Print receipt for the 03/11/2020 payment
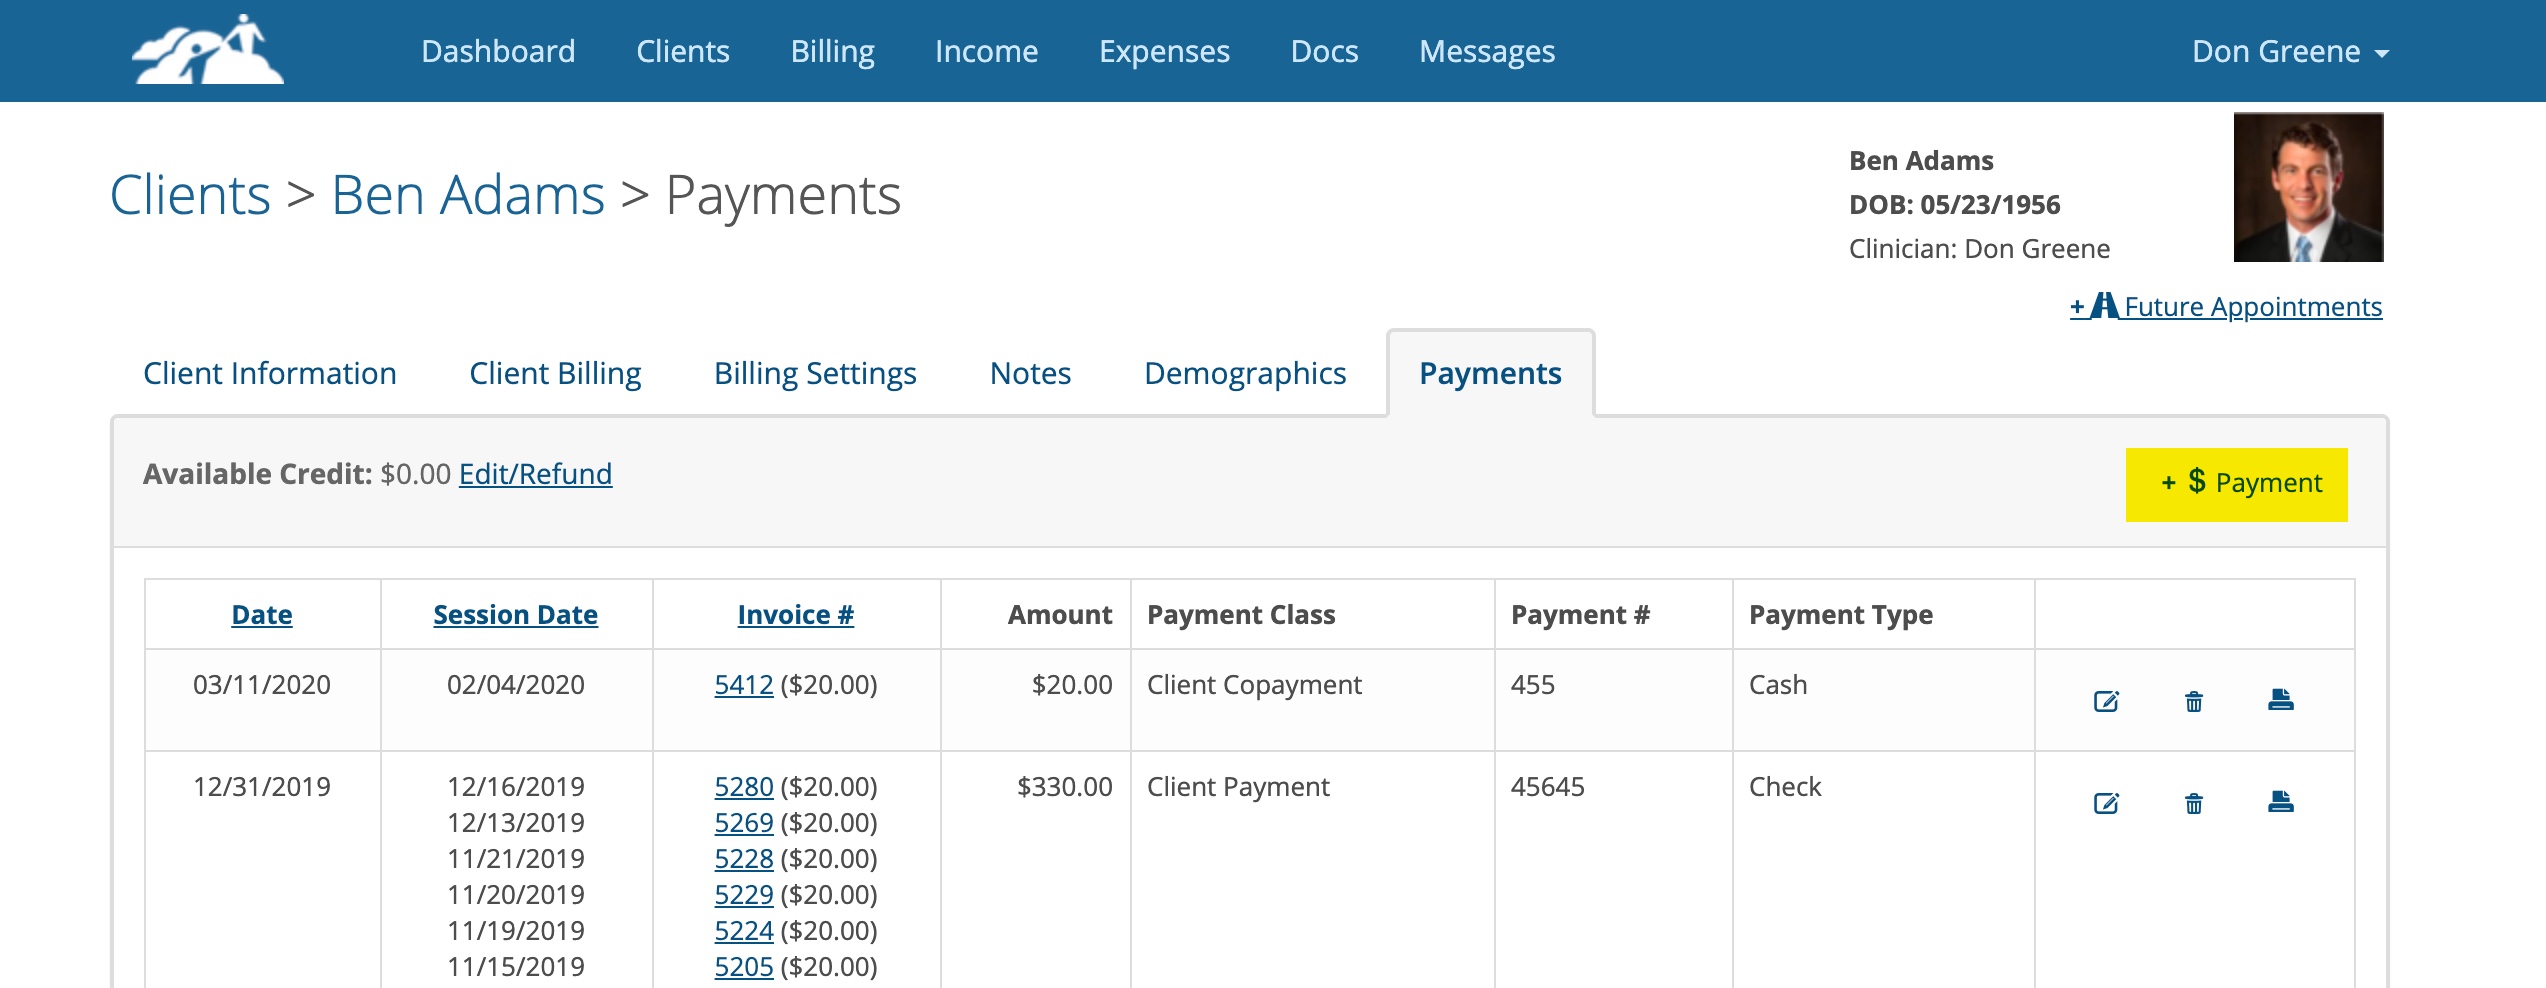Viewport: 2546px width, 988px height. [x=2280, y=699]
